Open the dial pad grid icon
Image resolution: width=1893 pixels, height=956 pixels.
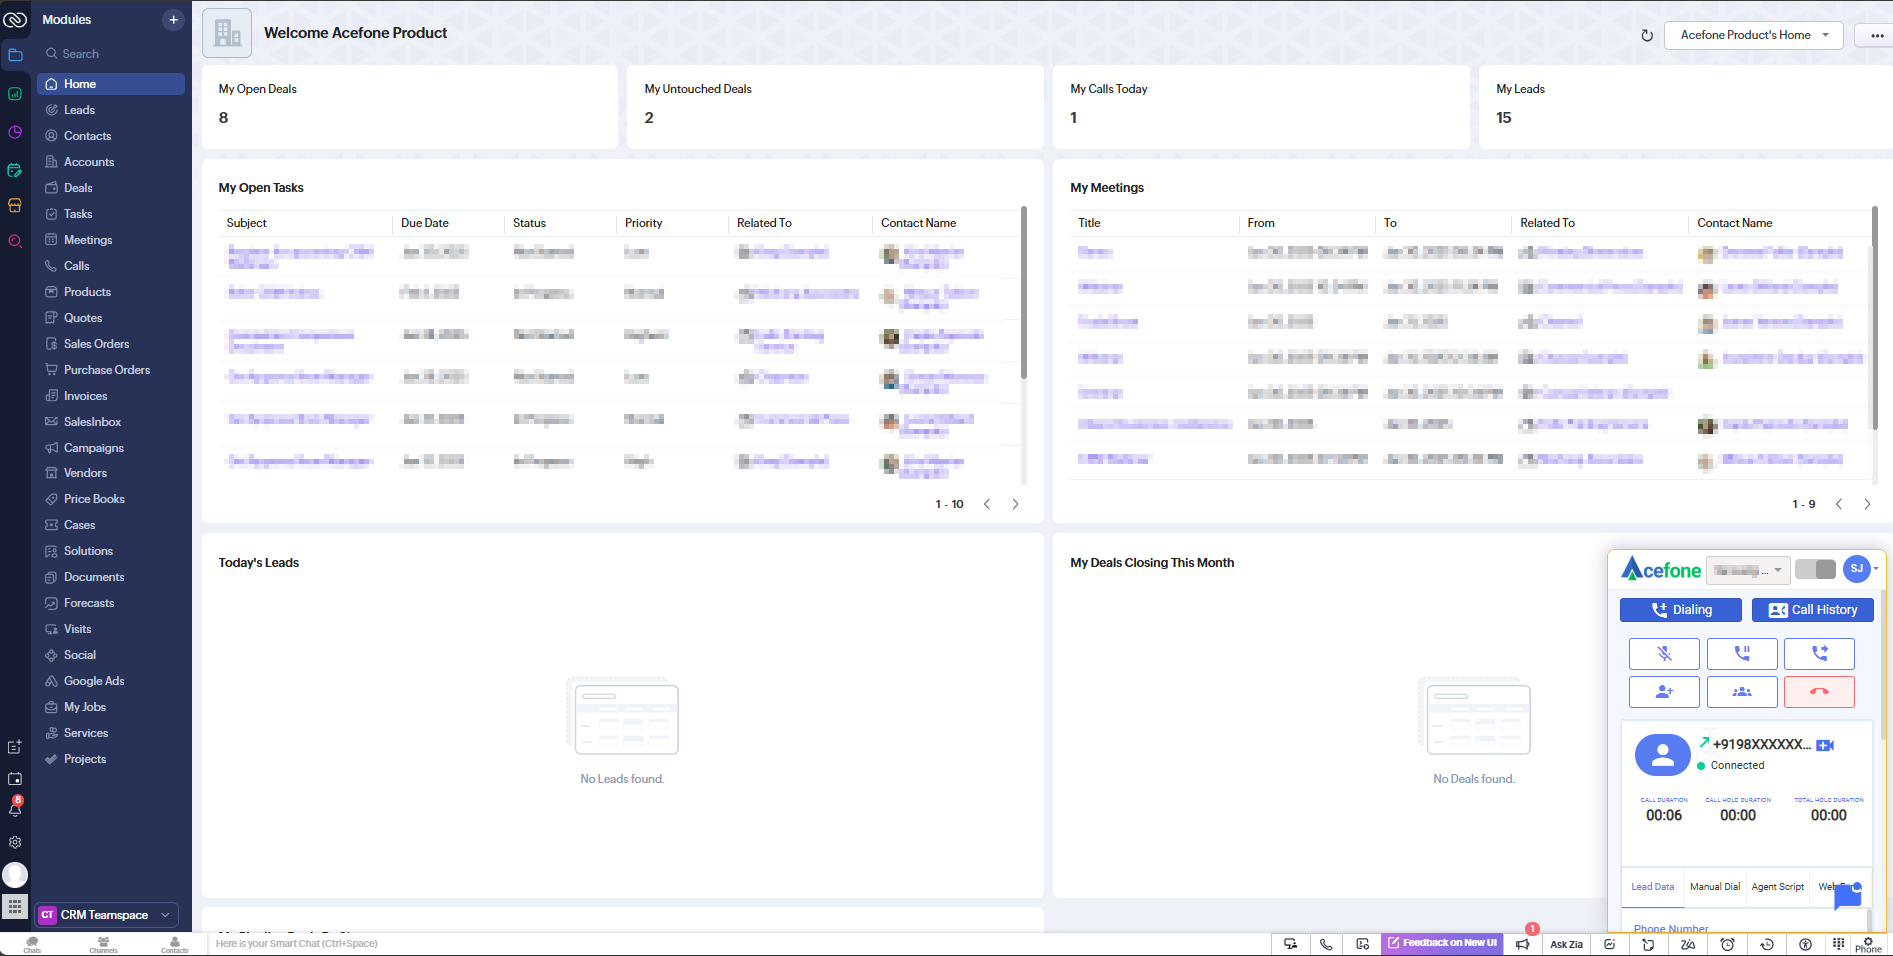click(x=1838, y=944)
